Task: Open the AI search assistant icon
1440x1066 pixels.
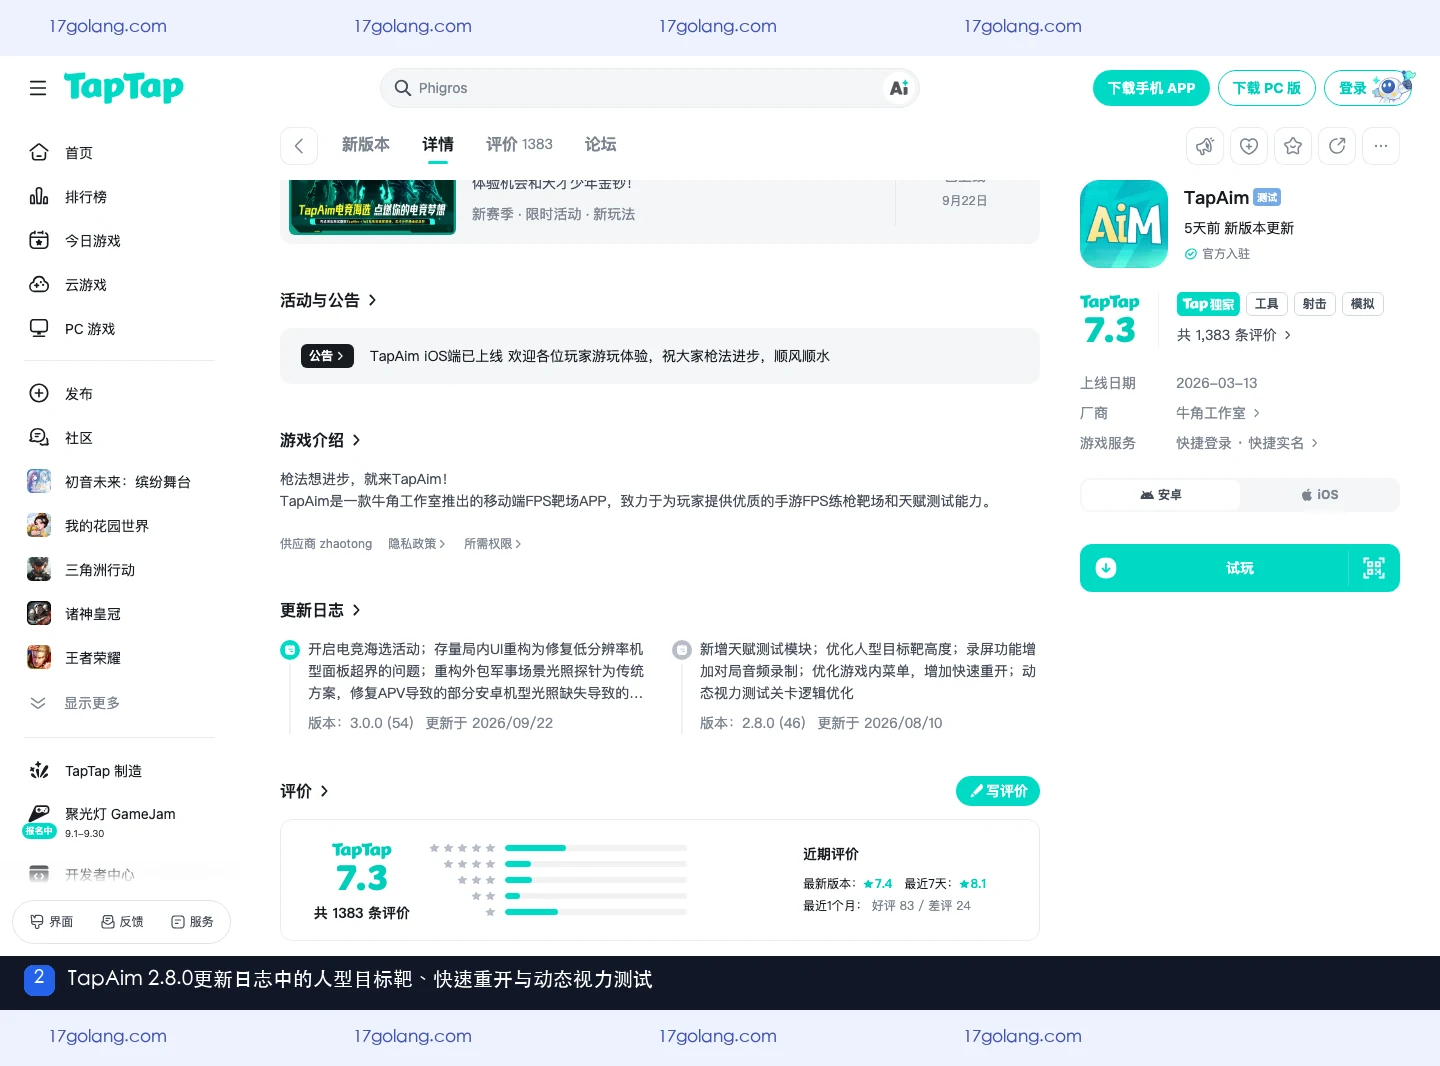Action: [x=899, y=88]
